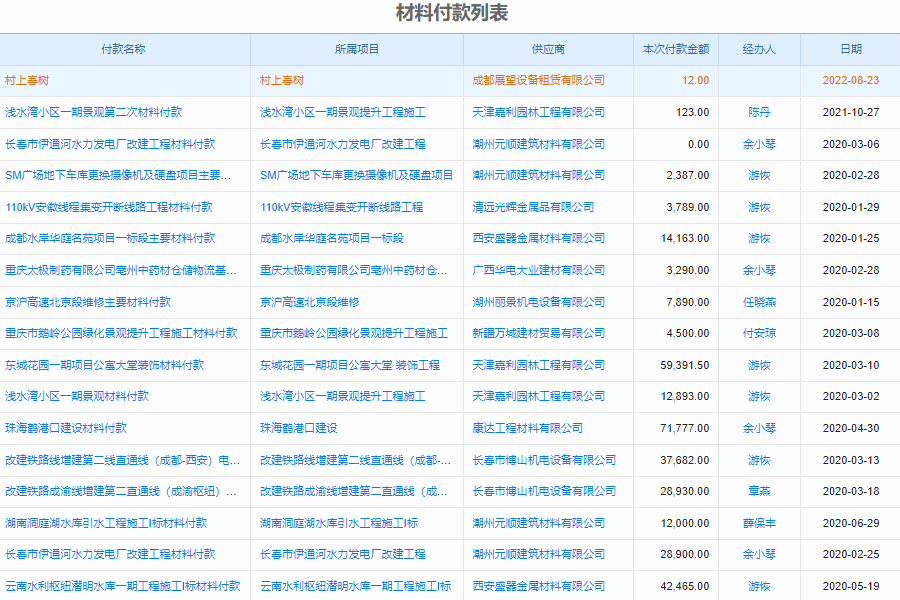Image resolution: width=900 pixels, height=600 pixels.
Task: Open handler 陈丹
Action: point(759,112)
